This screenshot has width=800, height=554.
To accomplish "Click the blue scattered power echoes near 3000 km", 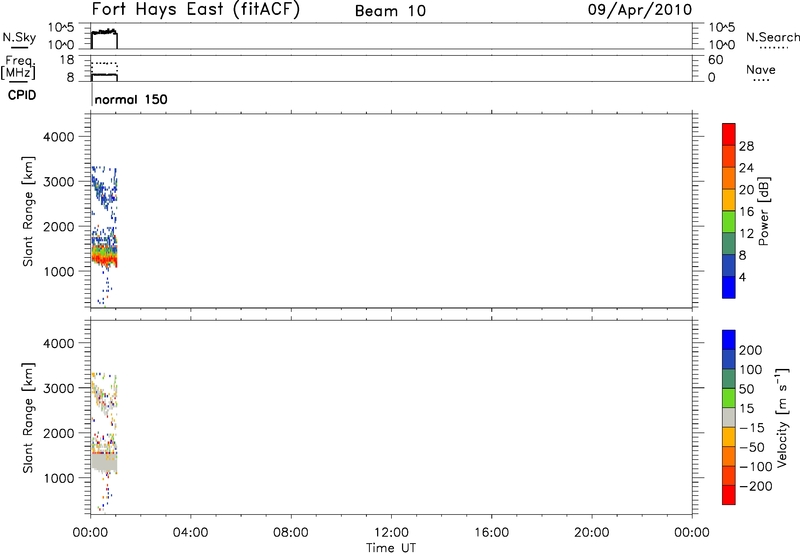I will pyautogui.click(x=105, y=189).
